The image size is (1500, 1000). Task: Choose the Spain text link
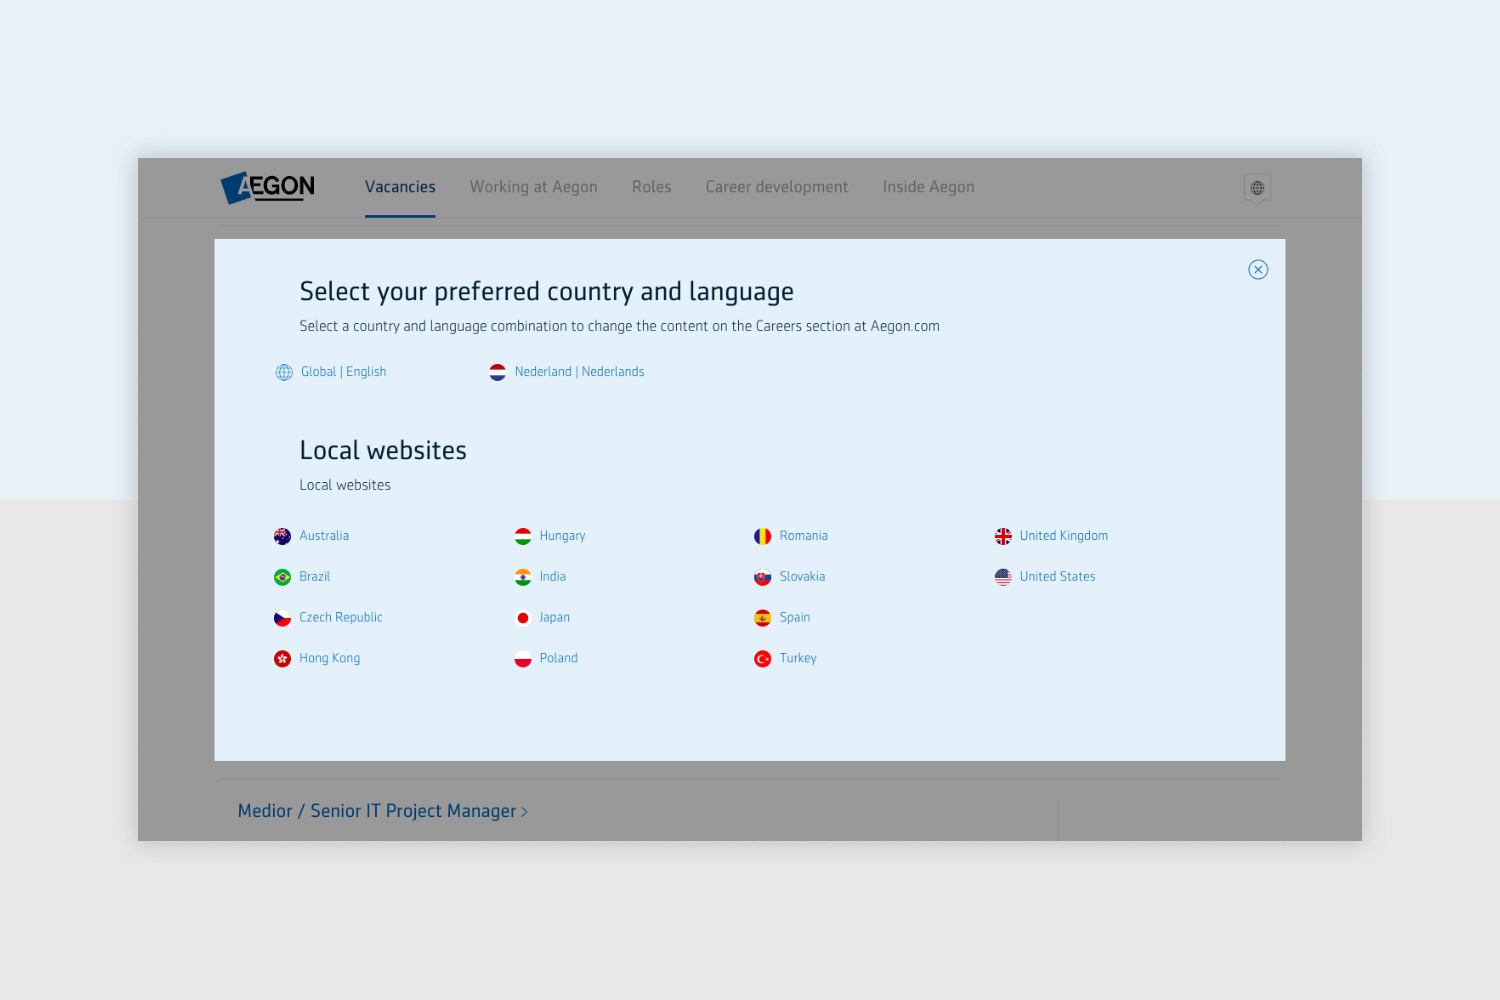[x=795, y=618]
